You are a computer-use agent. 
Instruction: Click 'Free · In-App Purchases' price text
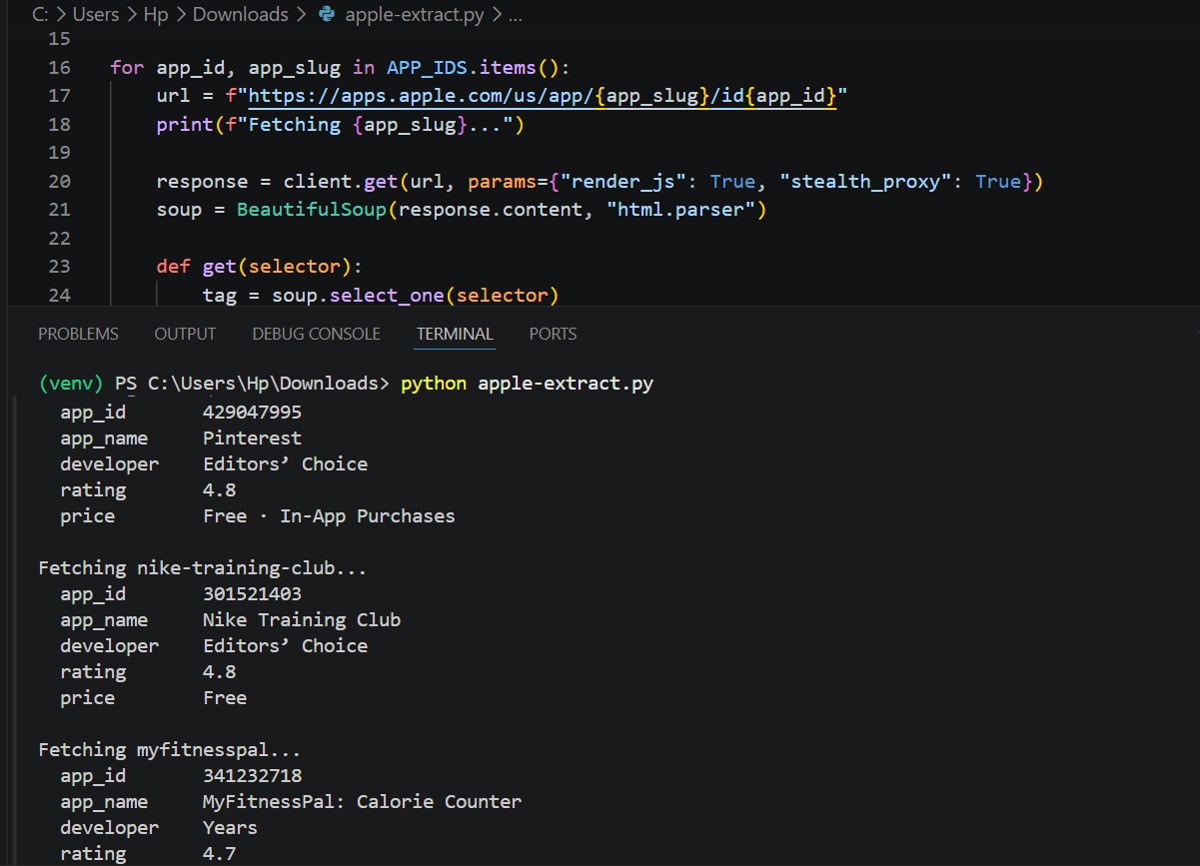tap(329, 516)
